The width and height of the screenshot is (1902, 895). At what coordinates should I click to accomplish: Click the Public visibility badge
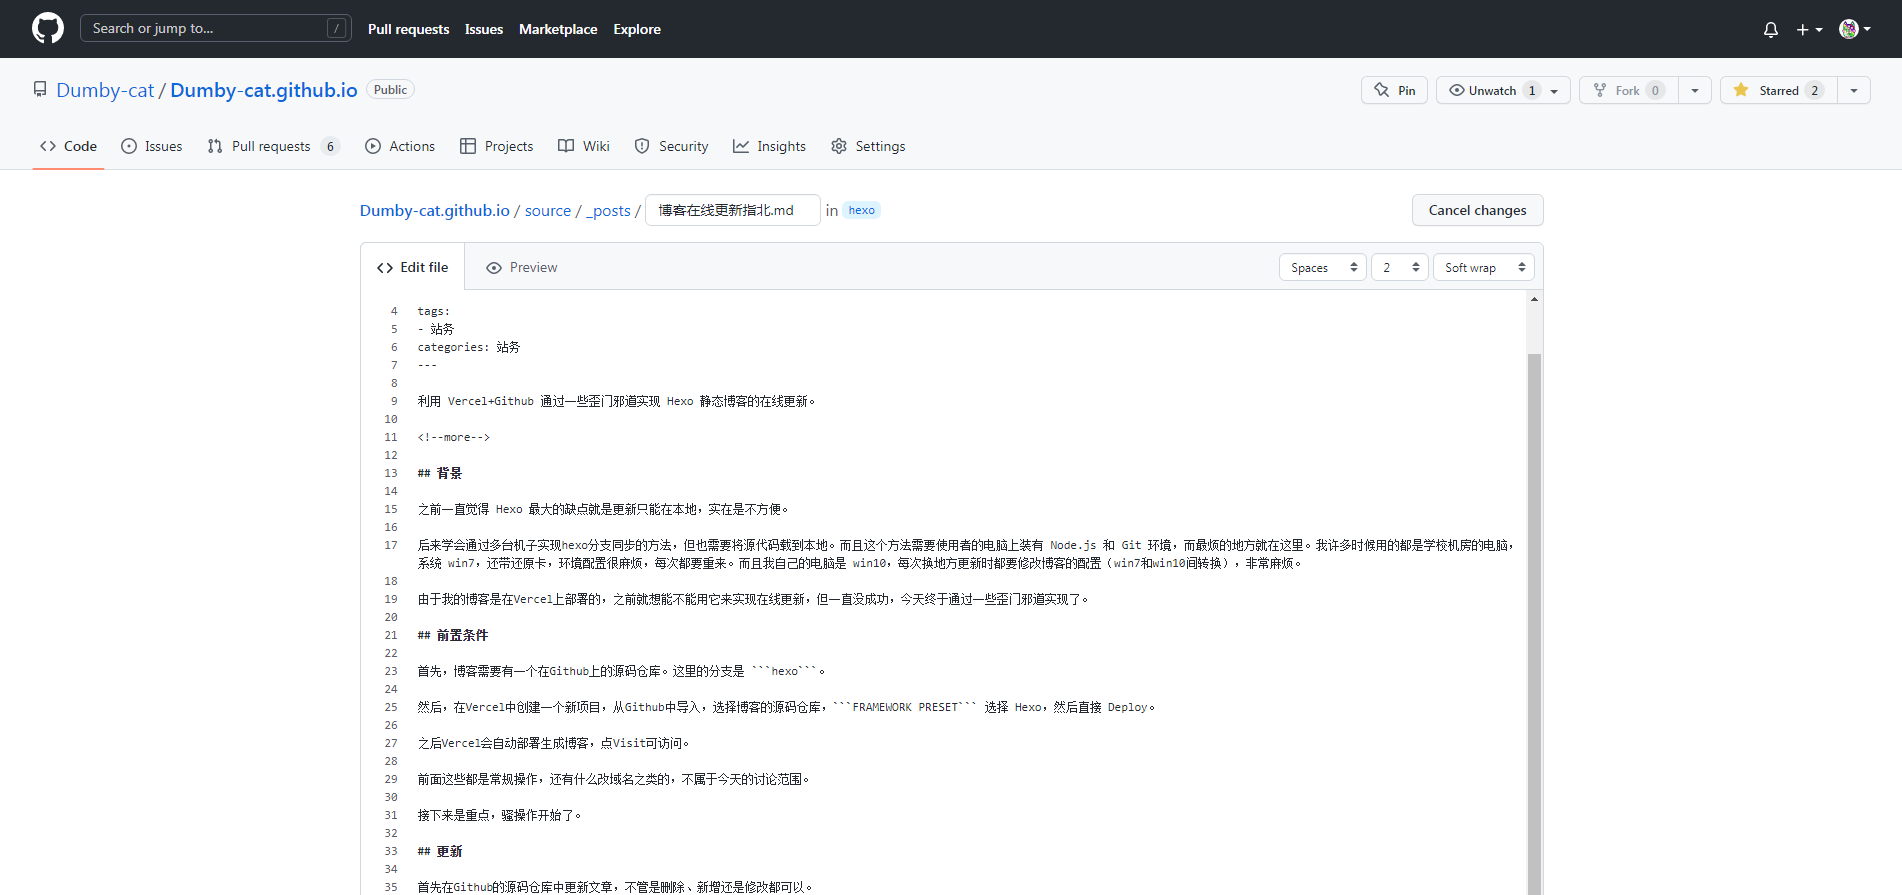coord(390,89)
